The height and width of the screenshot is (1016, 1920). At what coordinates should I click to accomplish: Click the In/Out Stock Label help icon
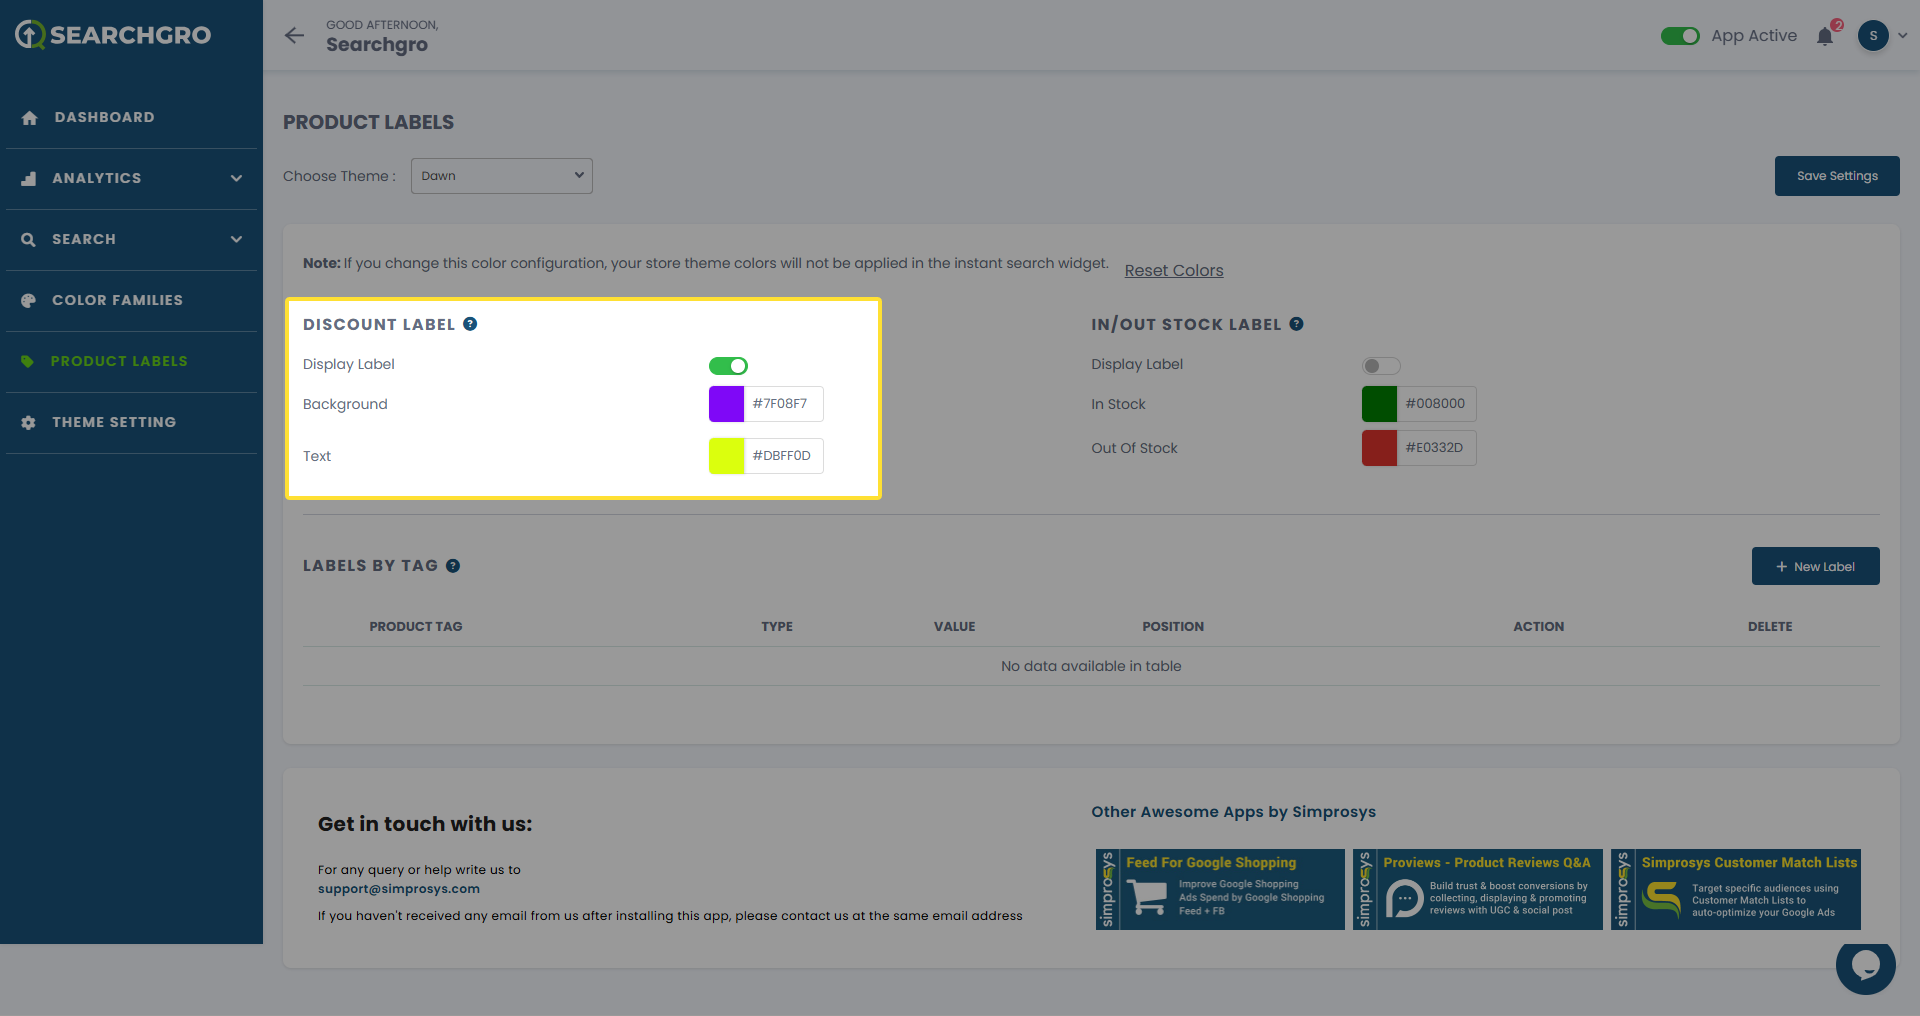tap(1296, 324)
